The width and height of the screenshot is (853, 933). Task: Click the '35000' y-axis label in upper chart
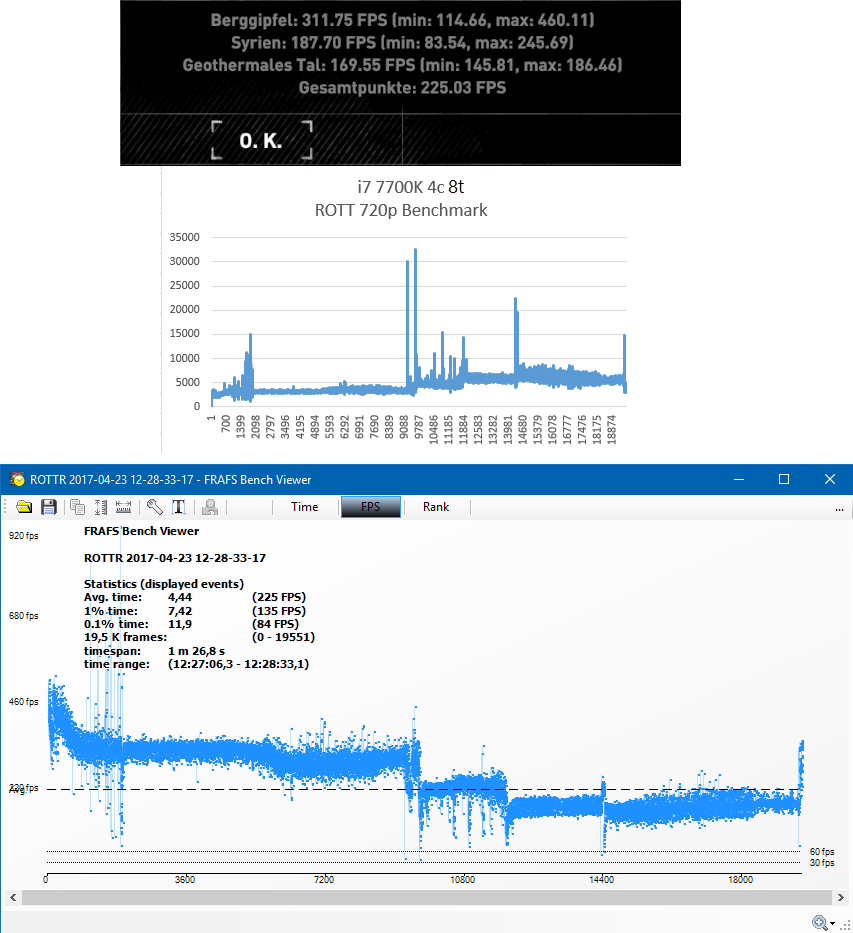184,237
